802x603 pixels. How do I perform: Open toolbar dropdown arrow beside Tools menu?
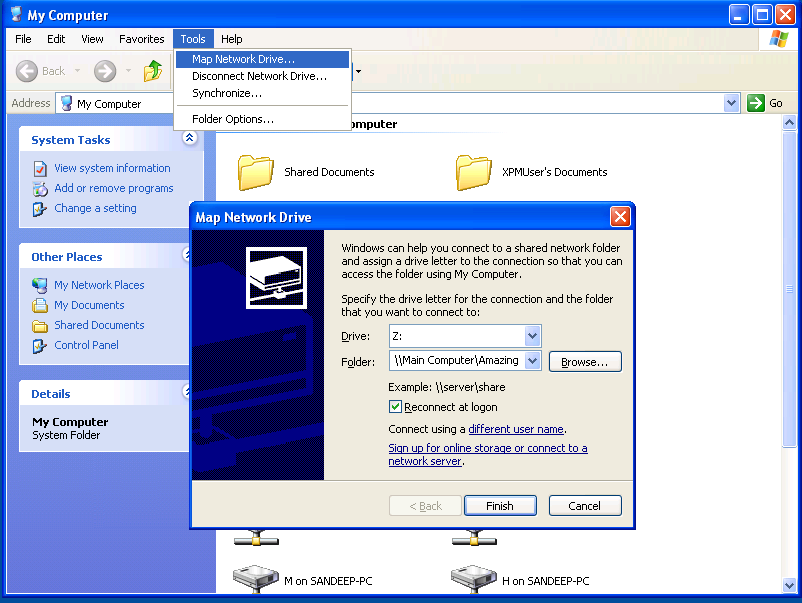(x=359, y=71)
